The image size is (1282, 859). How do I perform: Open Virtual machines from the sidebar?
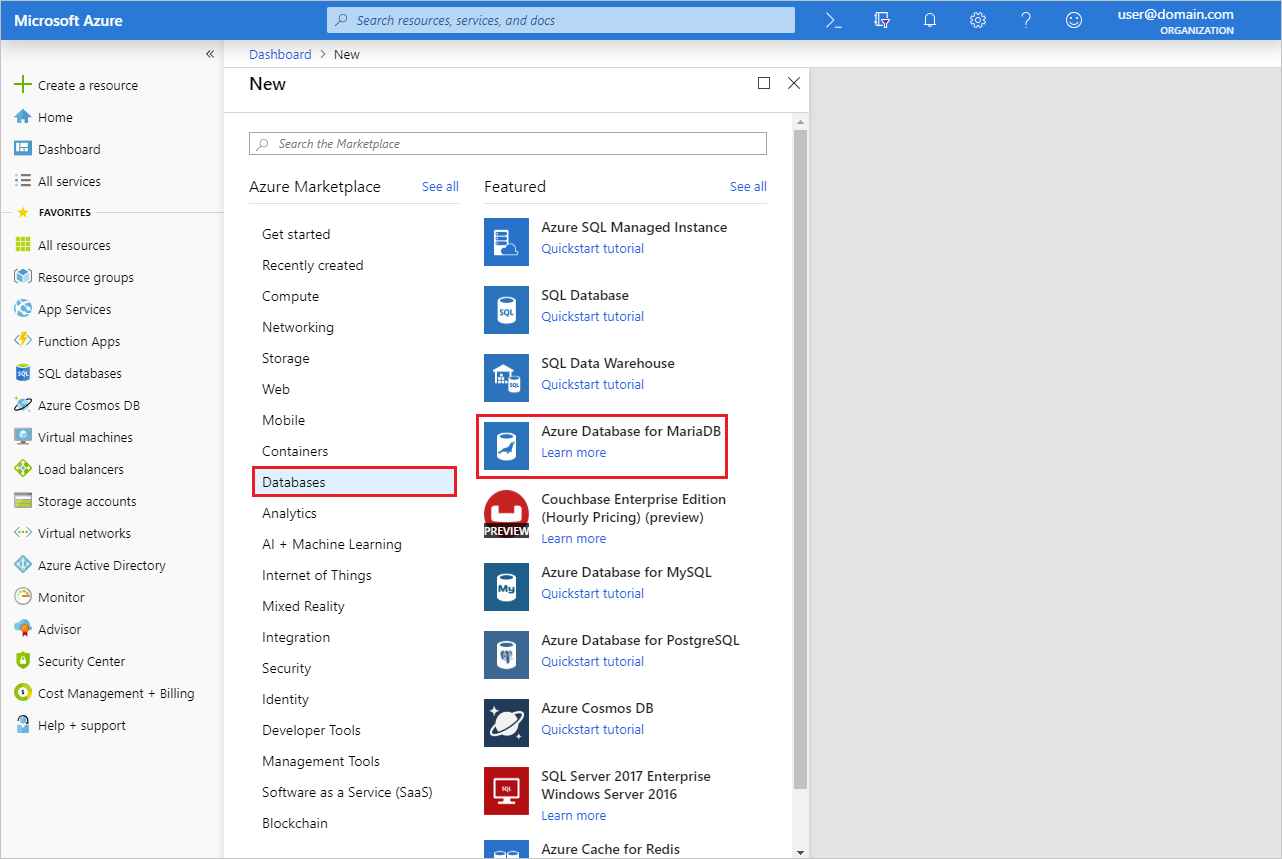[x=85, y=436]
